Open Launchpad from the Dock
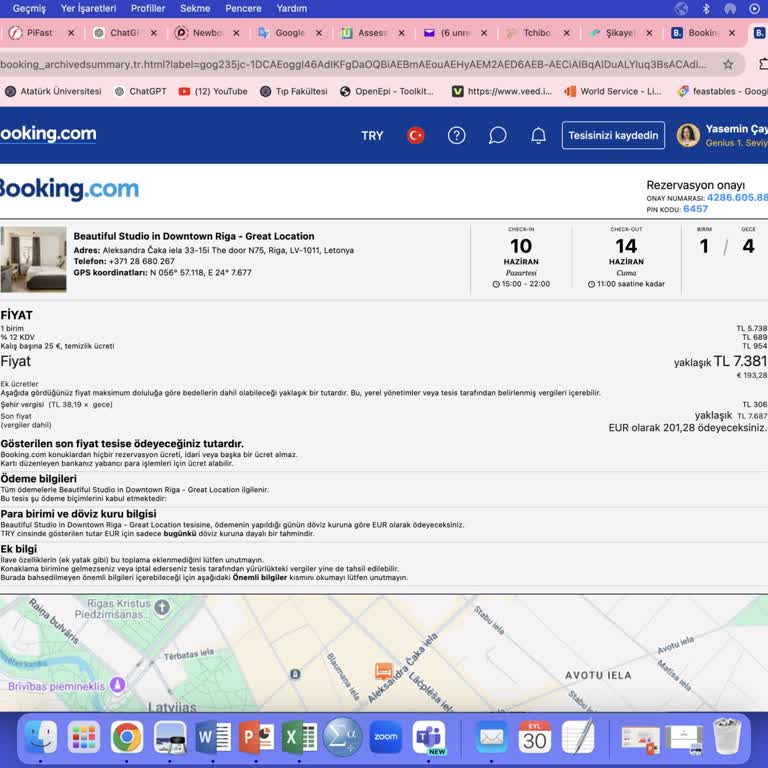Screen dimensions: 768x768 click(x=84, y=736)
